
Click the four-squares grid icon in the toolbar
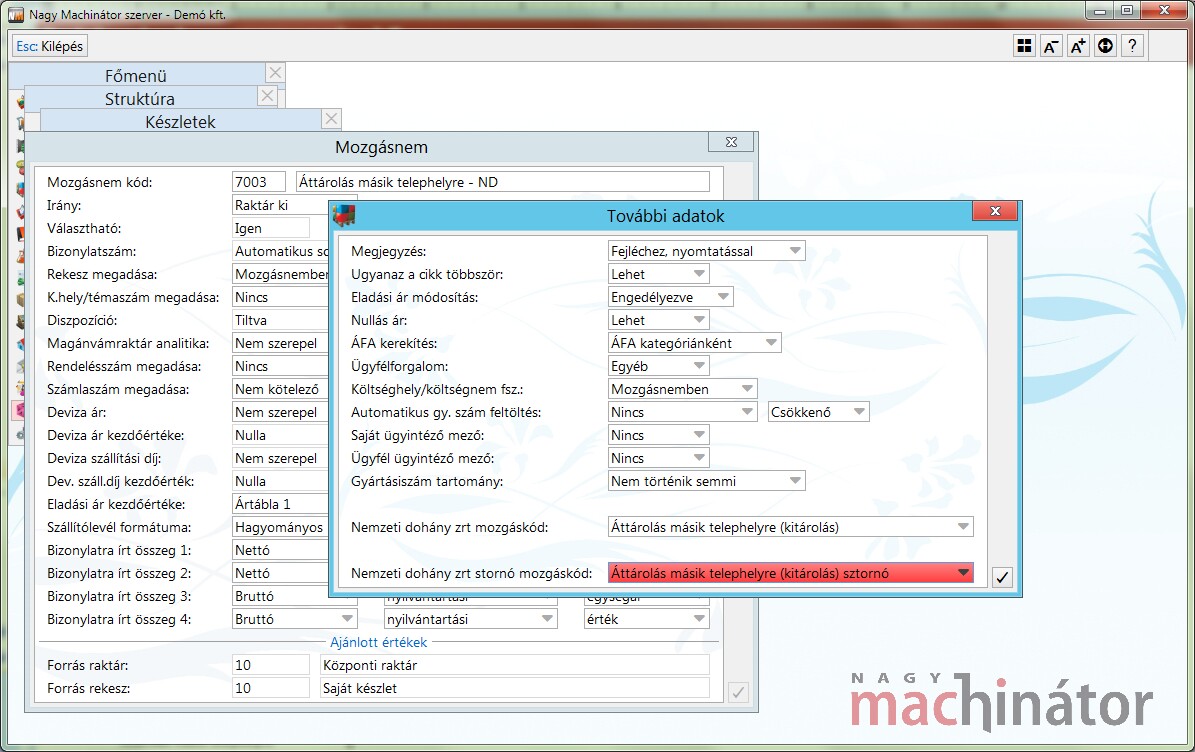coord(1024,46)
